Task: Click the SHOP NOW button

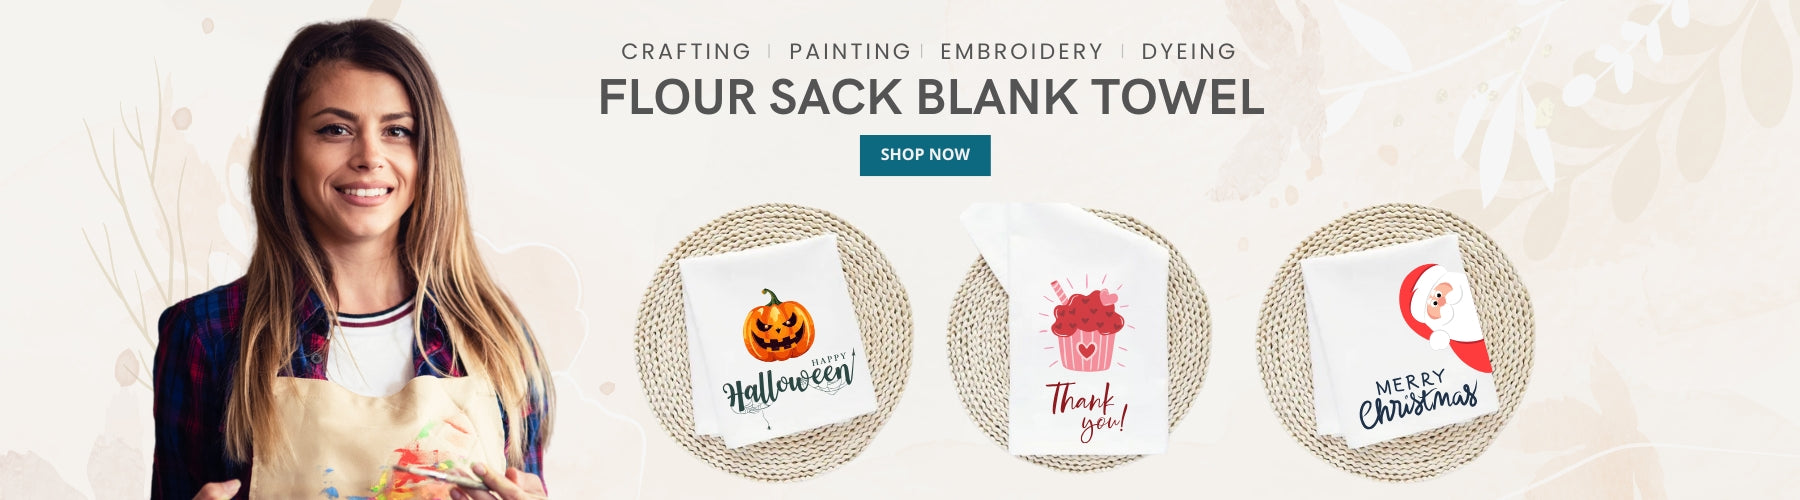Action: coord(925,155)
